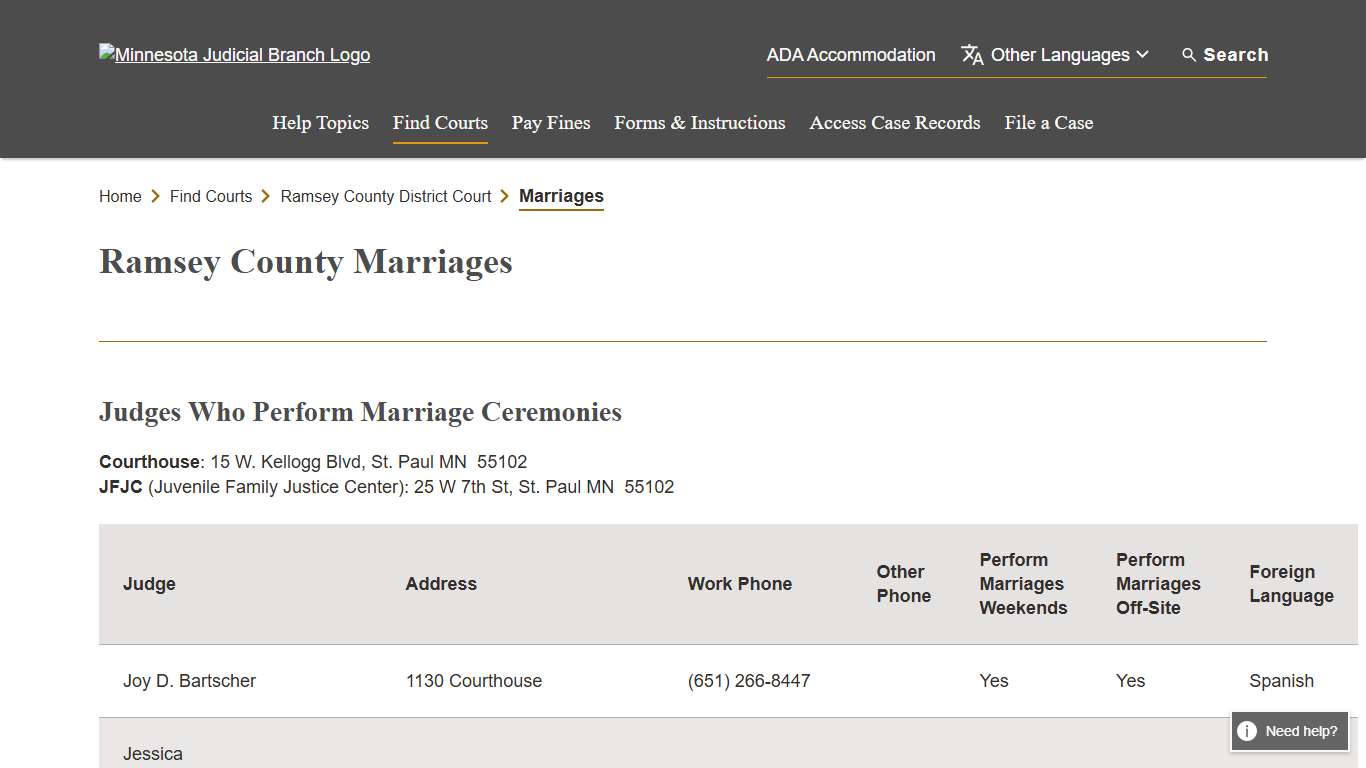1366x768 pixels.
Task: Navigate to Forms & Instructions
Action: 699,122
